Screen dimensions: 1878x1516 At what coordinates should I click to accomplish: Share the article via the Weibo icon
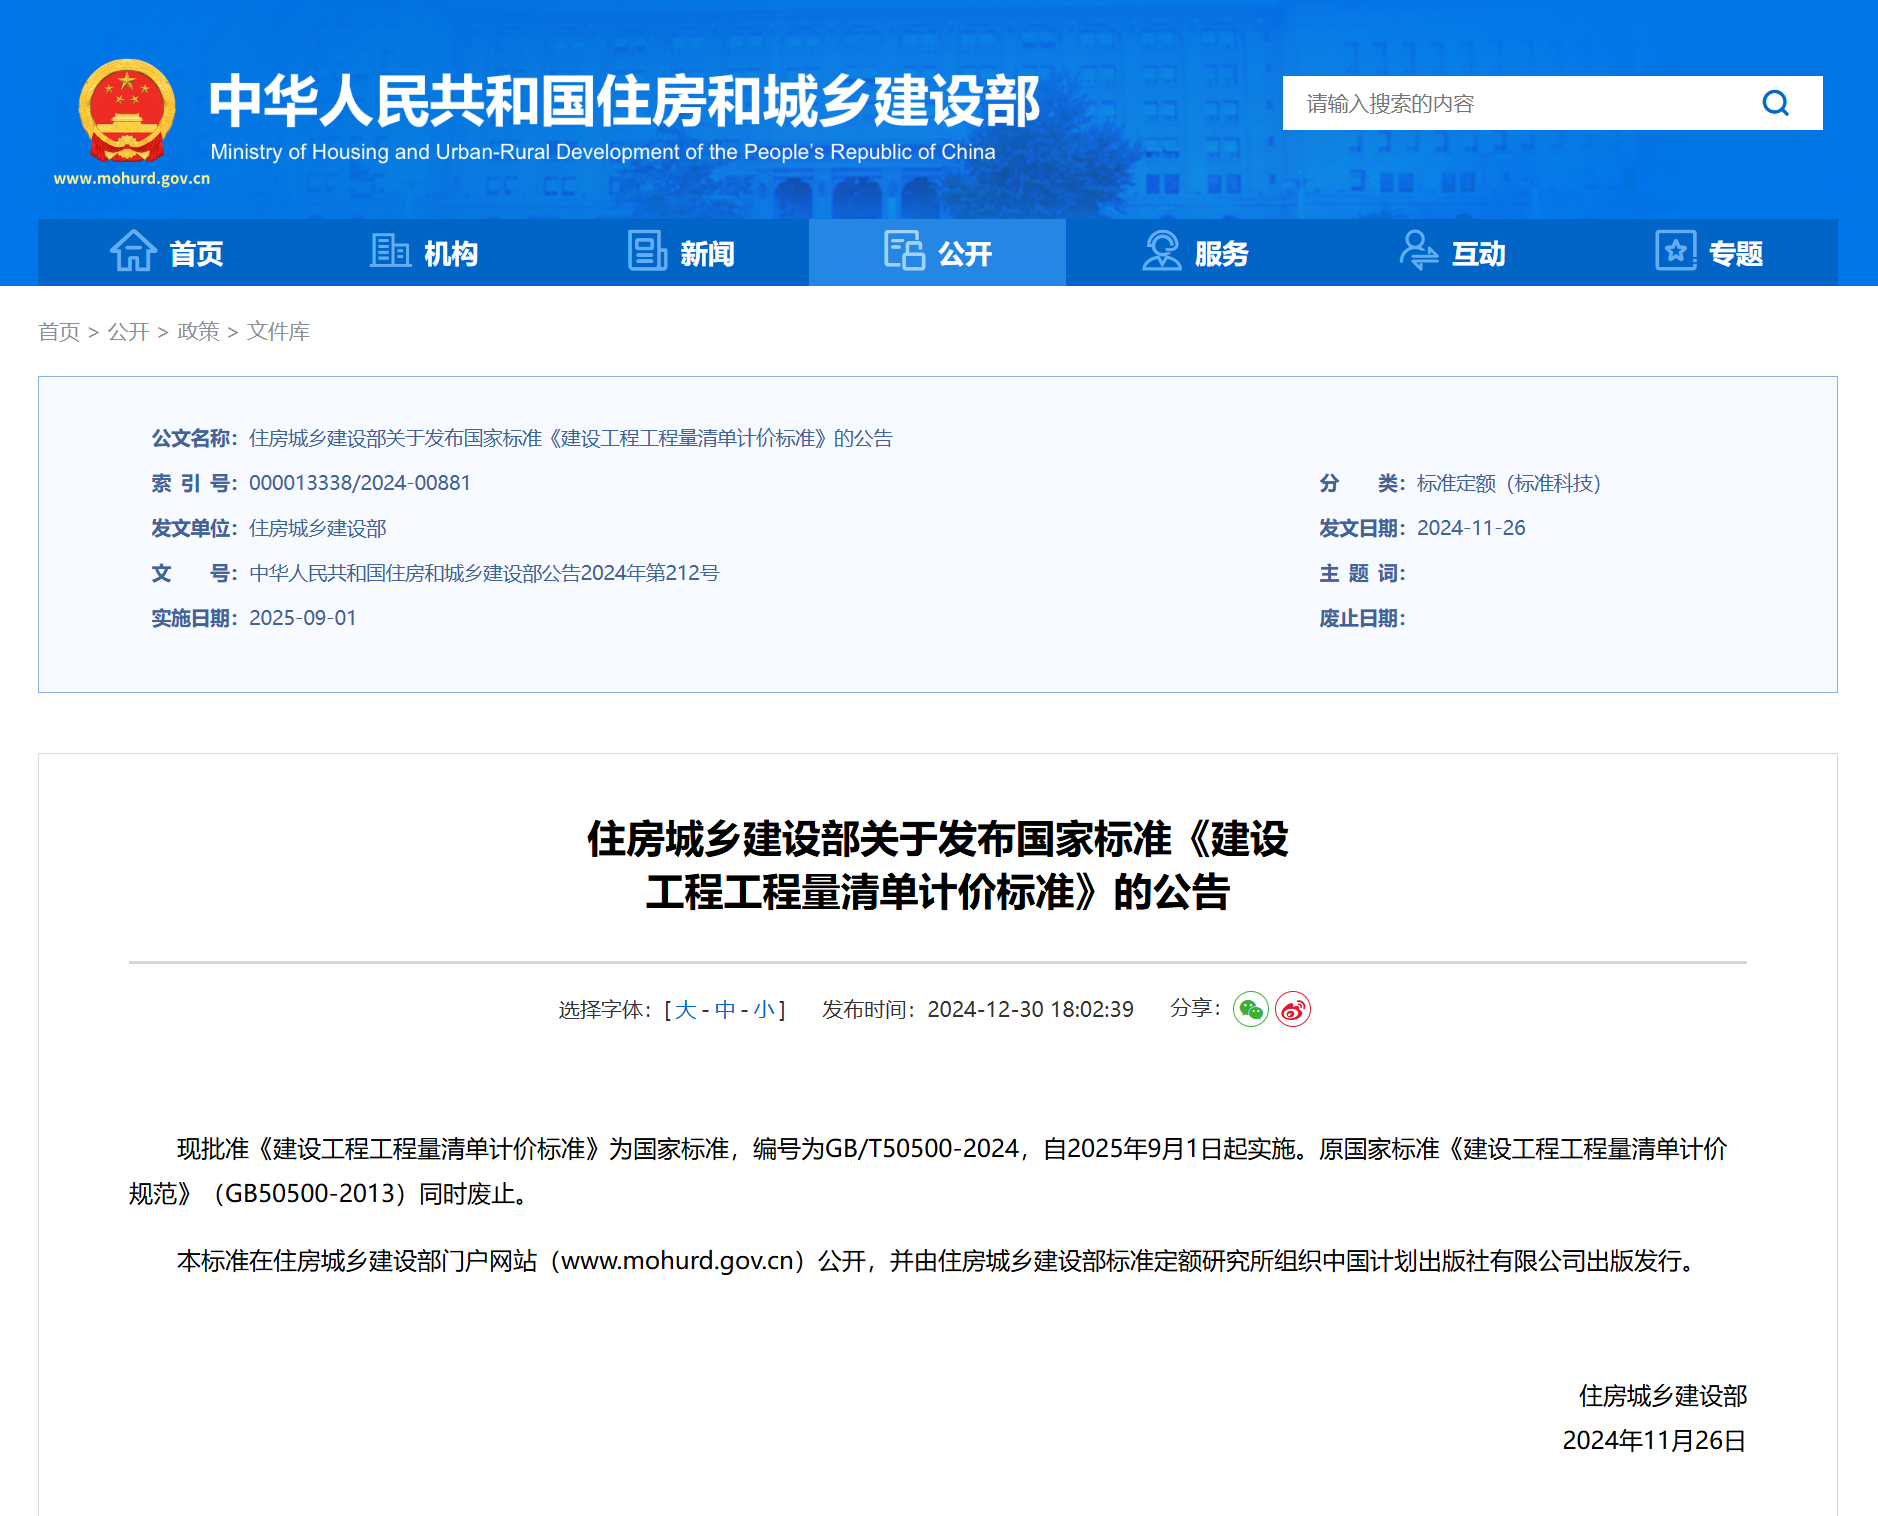(x=1293, y=1009)
